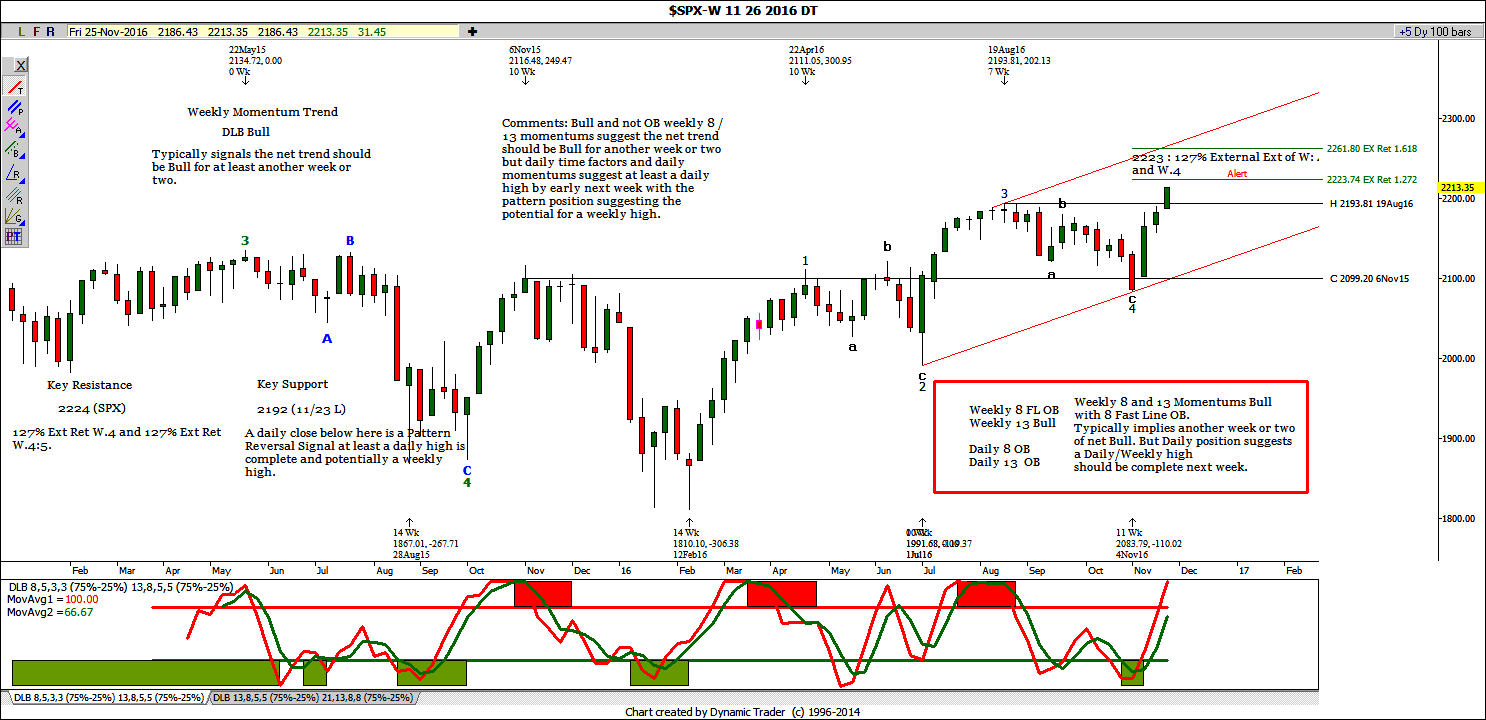
Task: Click the '22Apr16' time marker at top
Action: tap(806, 49)
